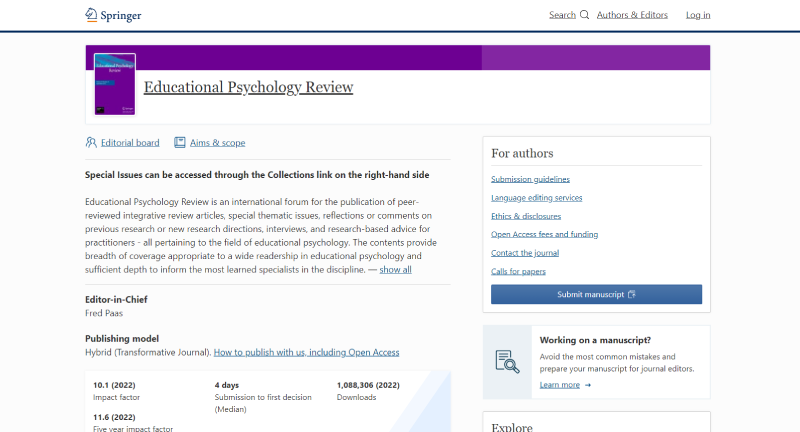Screen dimensions: 800x432
Task: Follow the Learn more link
Action: 560,385
